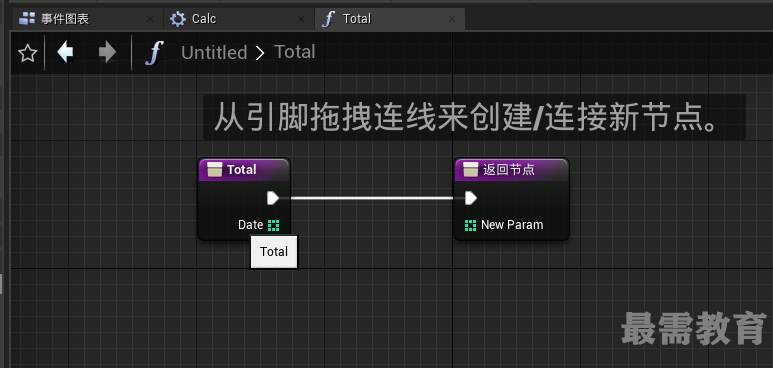The width and height of the screenshot is (773, 368).
Task: Close the 事件图表 tab
Action: pyautogui.click(x=150, y=19)
